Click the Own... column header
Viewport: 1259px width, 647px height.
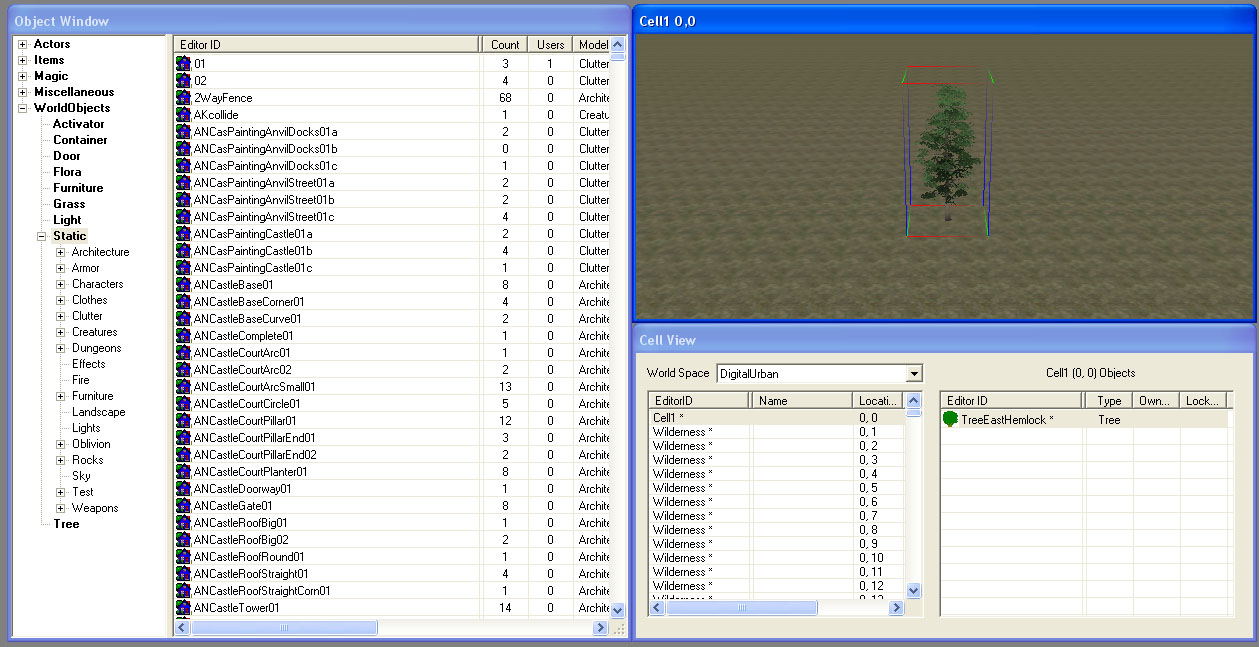tap(1157, 401)
